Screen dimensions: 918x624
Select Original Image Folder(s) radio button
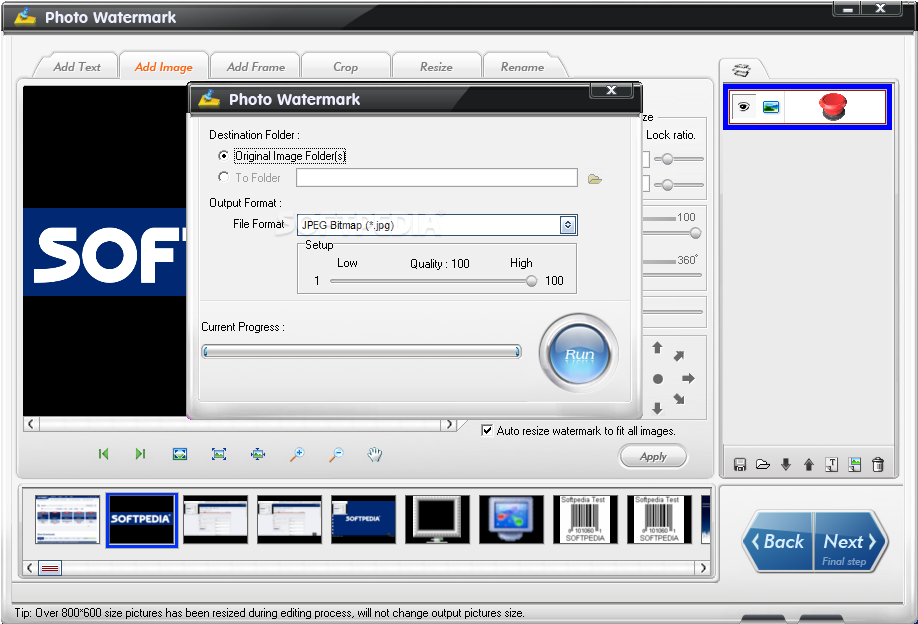223,156
